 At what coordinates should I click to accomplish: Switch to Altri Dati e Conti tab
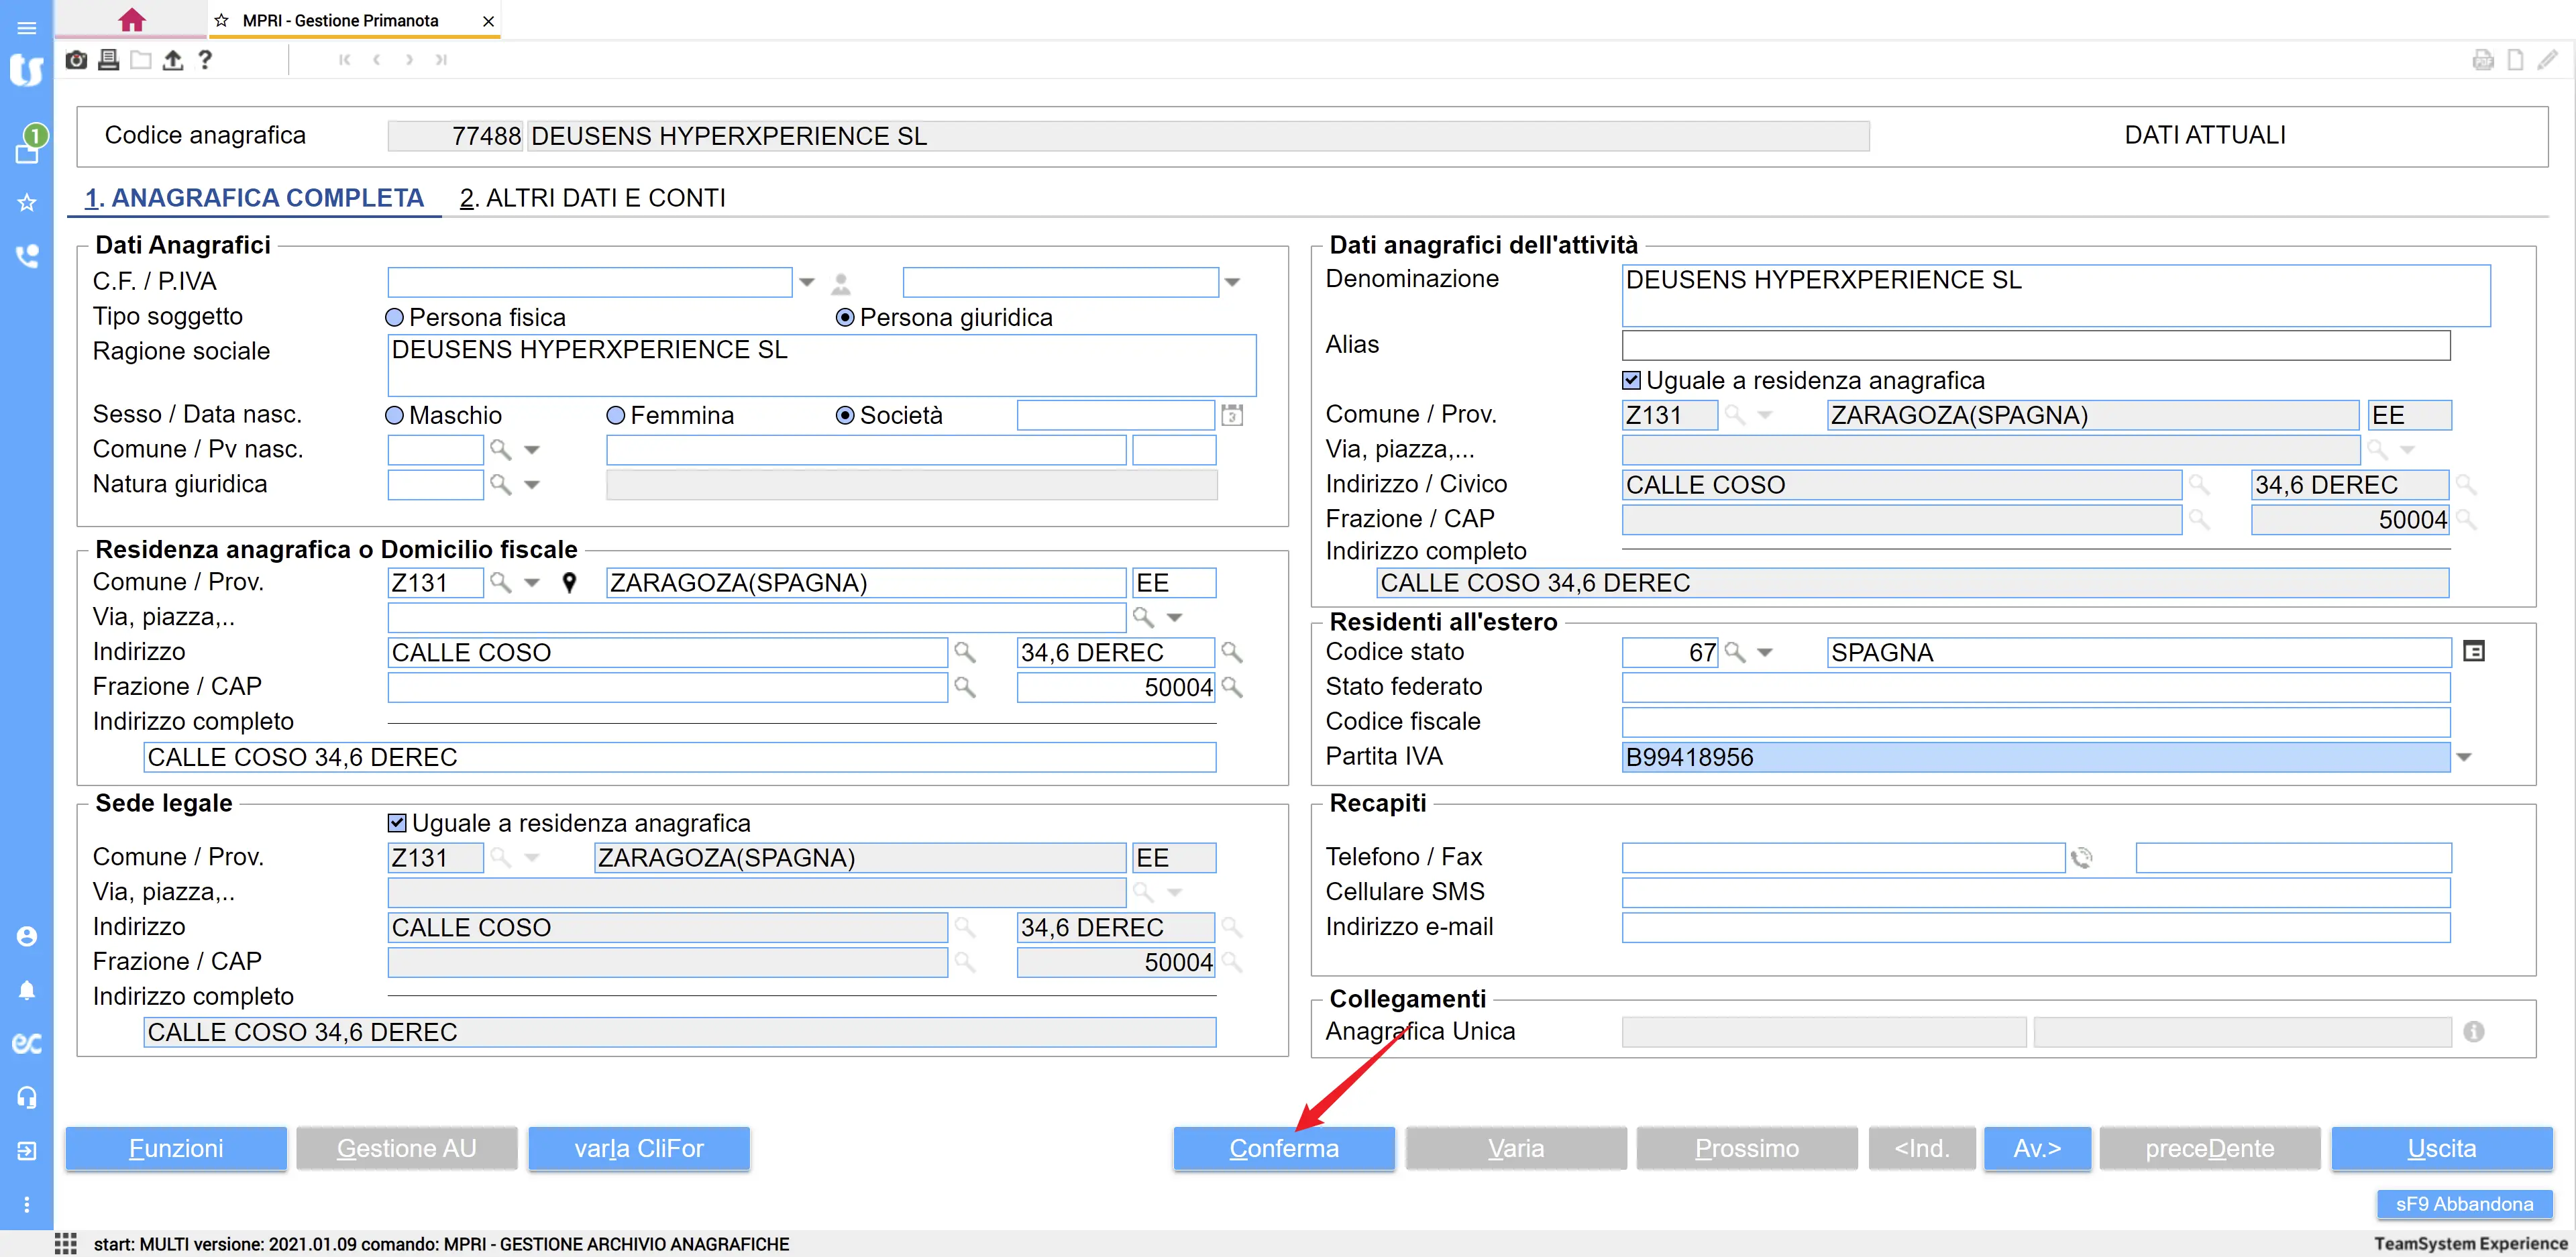click(592, 198)
